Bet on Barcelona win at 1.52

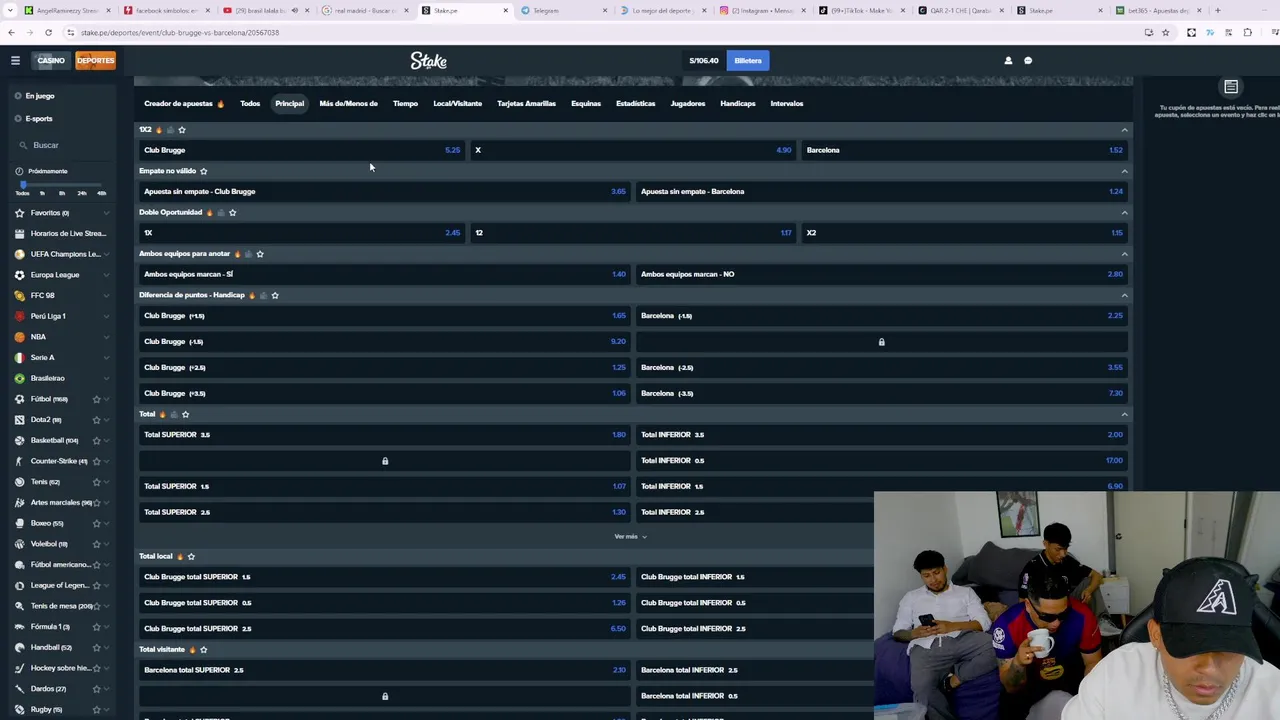point(964,150)
